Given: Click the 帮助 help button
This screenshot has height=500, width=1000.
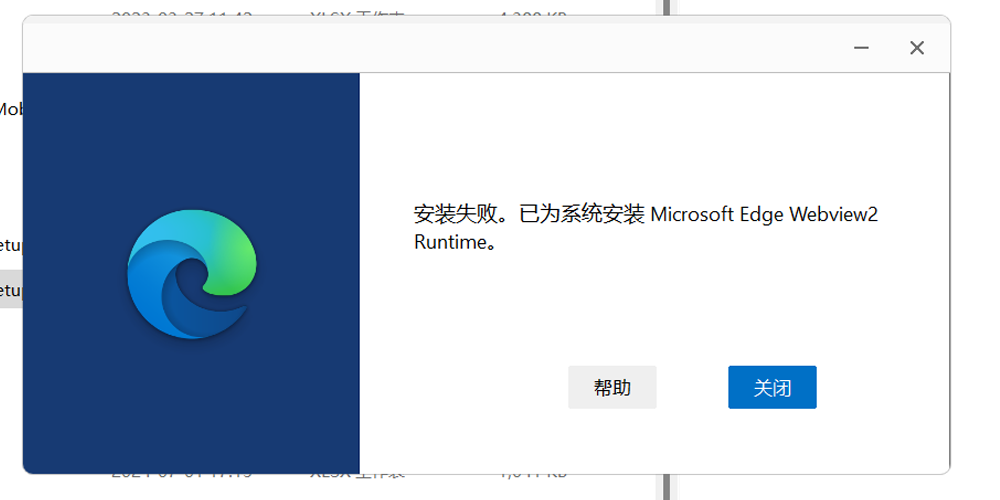Looking at the screenshot, I should pyautogui.click(x=612, y=387).
